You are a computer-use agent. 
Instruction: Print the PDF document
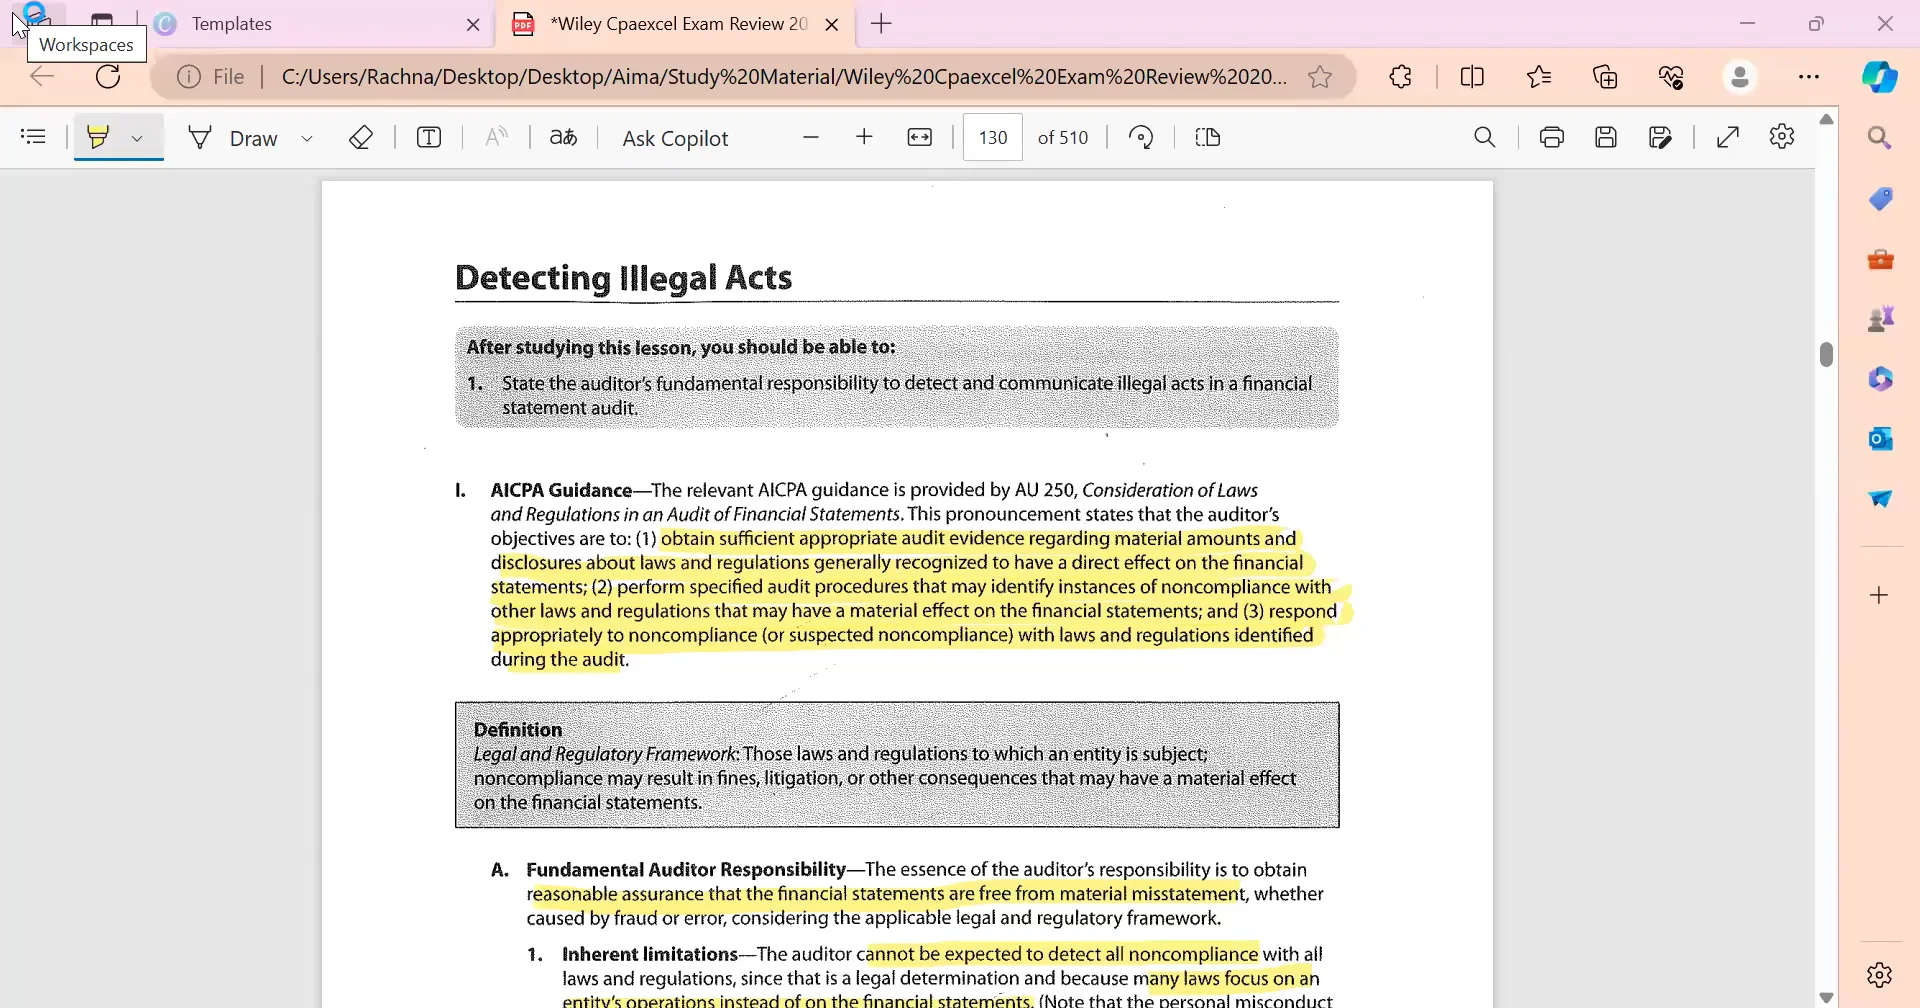tap(1552, 137)
